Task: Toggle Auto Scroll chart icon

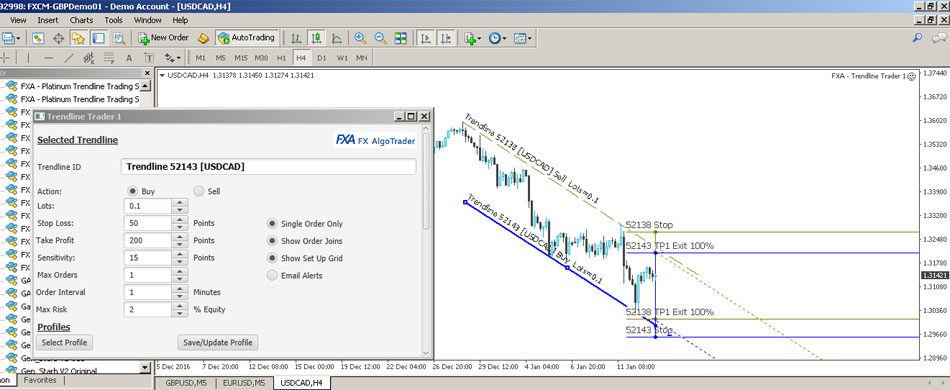Action: pyautogui.click(x=426, y=38)
